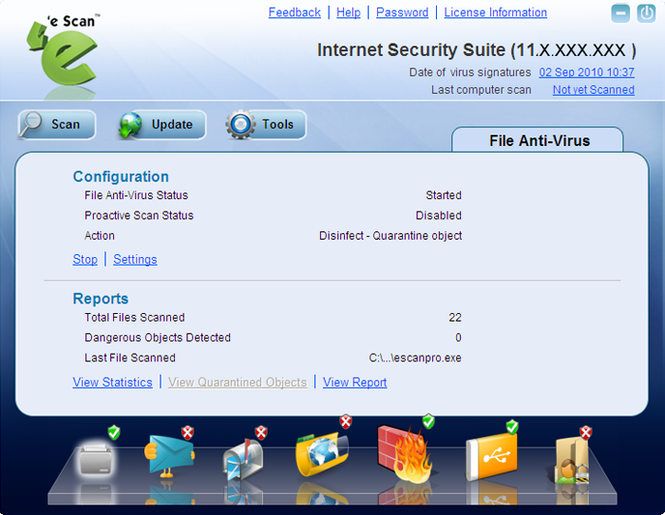Click the 'Configuration' heading
This screenshot has width=665, height=515.
coord(121,176)
